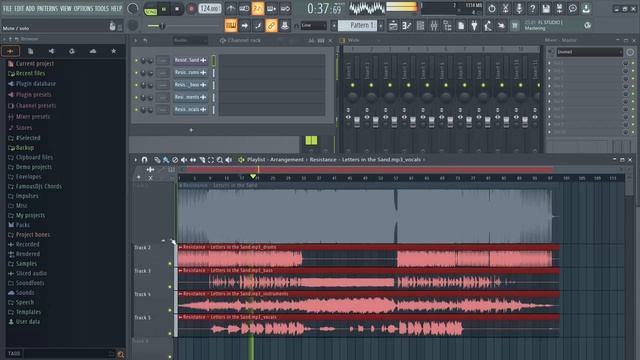Expand the My projects folder
This screenshot has height=360, width=640.
tap(30, 215)
